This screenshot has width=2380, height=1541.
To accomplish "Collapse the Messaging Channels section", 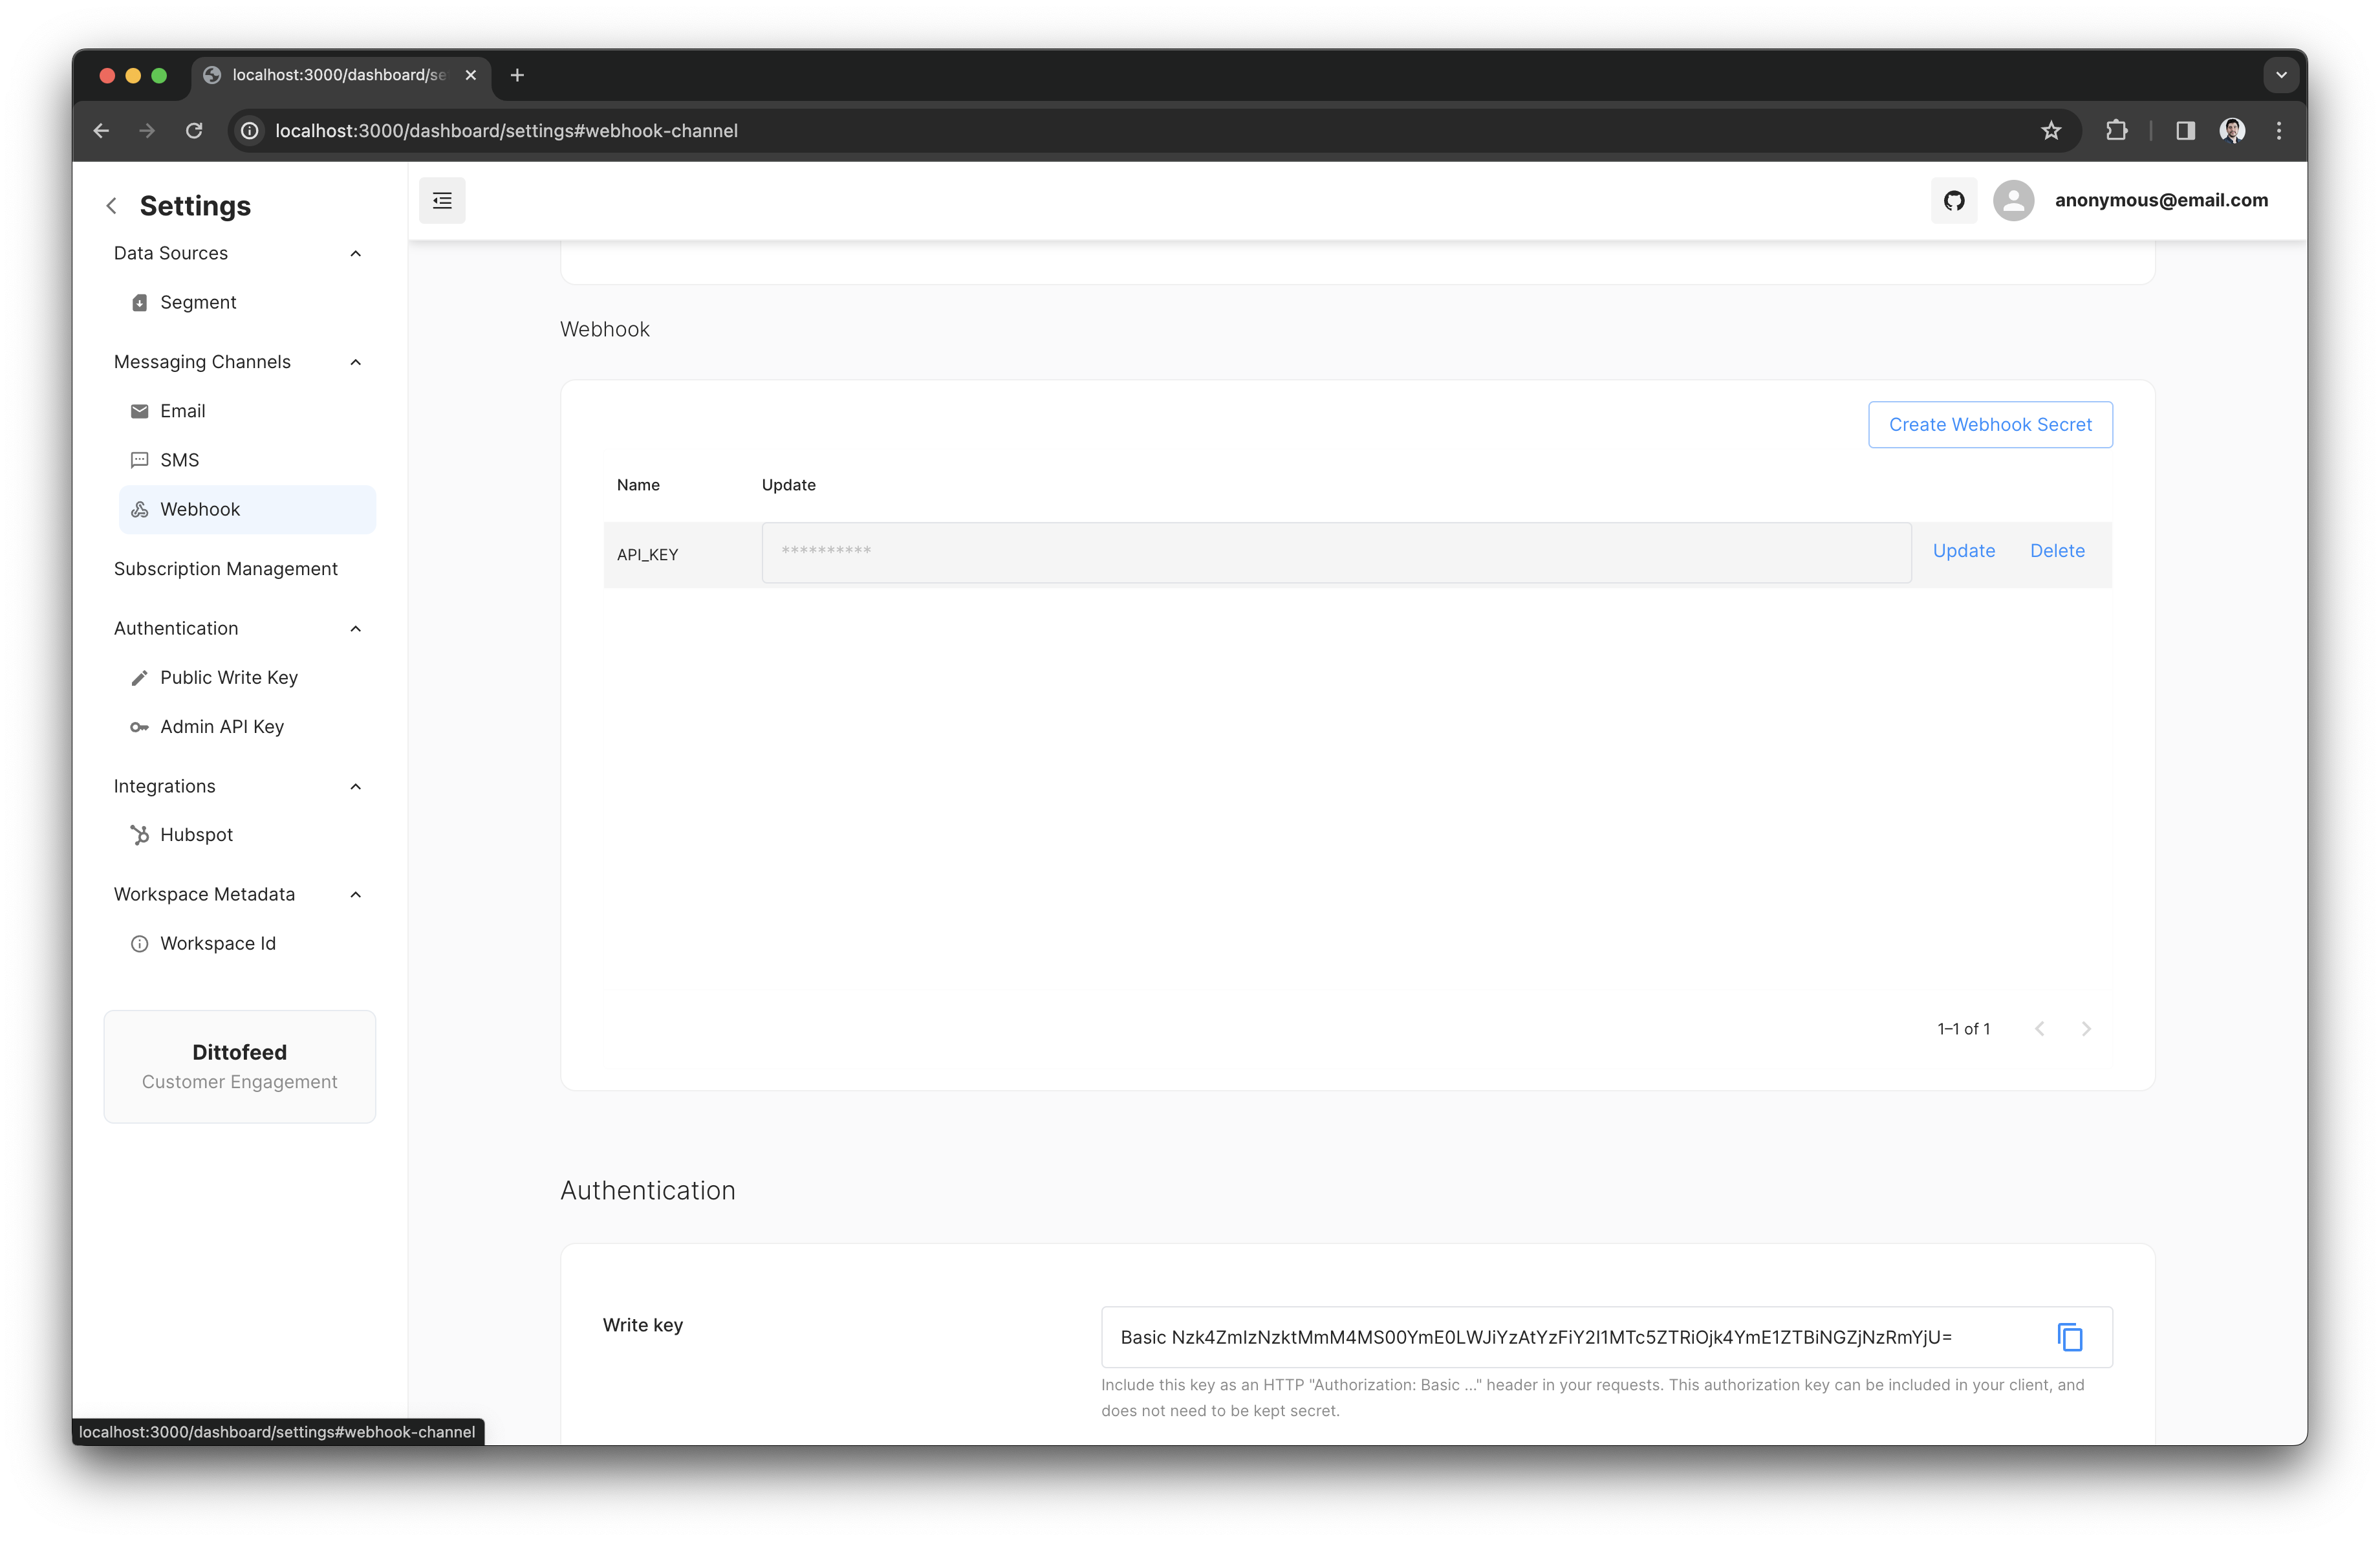I will pos(355,362).
